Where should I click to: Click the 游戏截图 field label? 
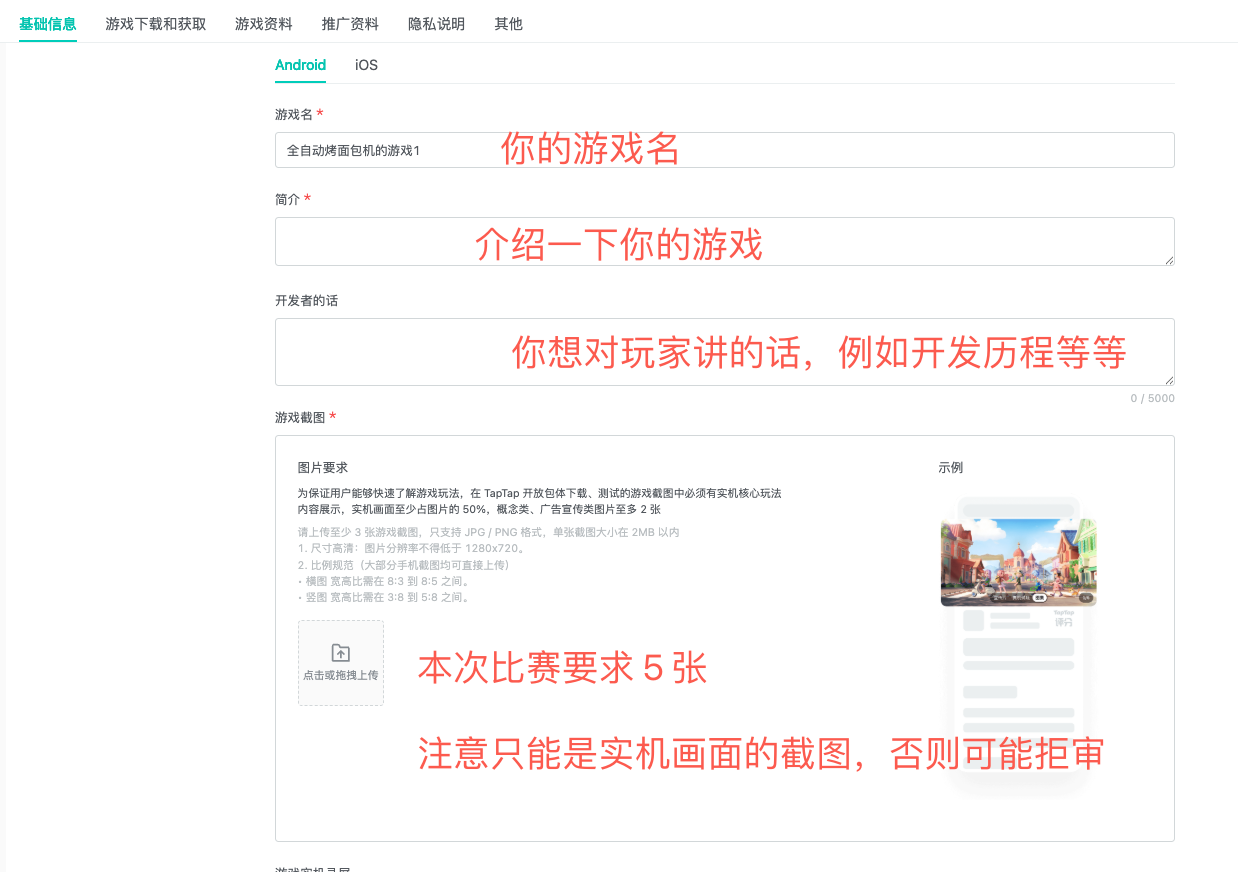pyautogui.click(x=300, y=417)
